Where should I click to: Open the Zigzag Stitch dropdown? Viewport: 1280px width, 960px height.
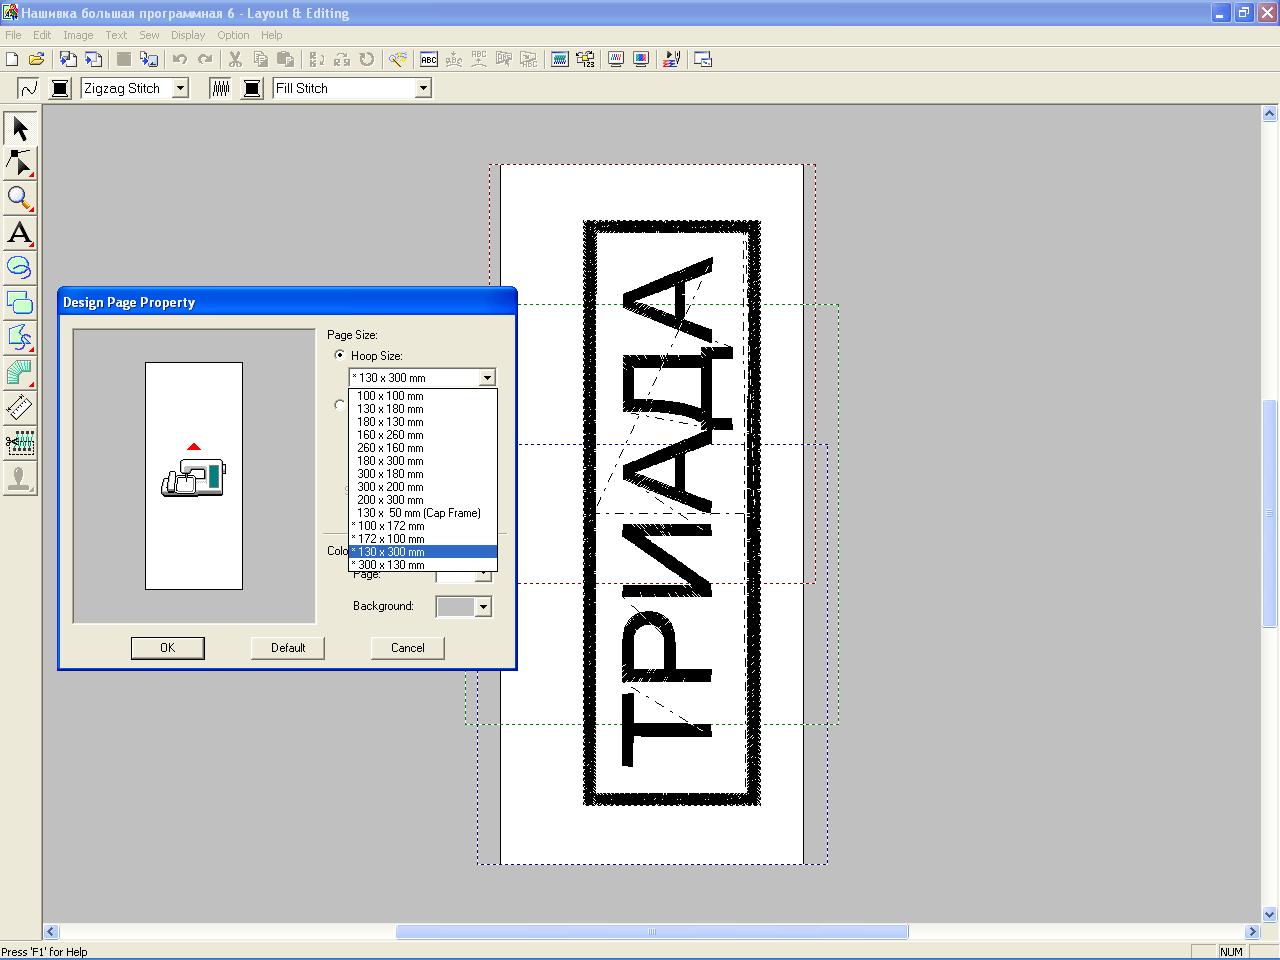tap(180, 88)
